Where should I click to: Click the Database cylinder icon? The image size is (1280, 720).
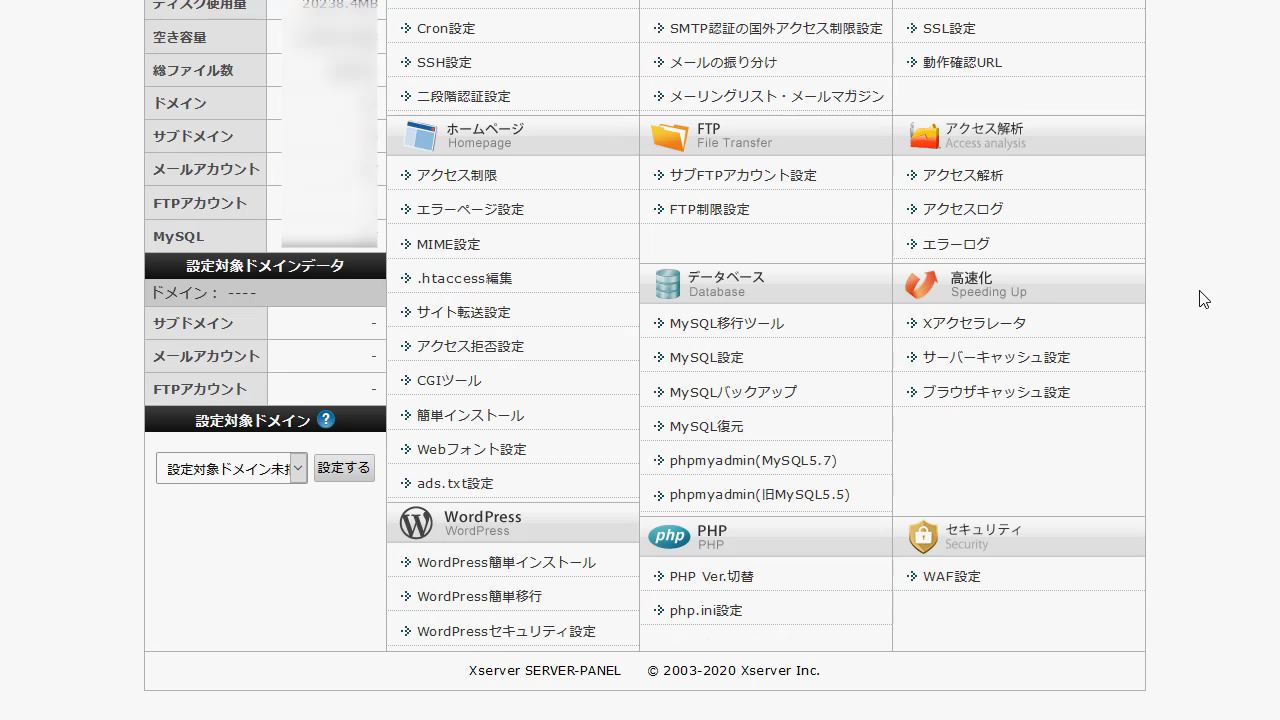pos(667,284)
